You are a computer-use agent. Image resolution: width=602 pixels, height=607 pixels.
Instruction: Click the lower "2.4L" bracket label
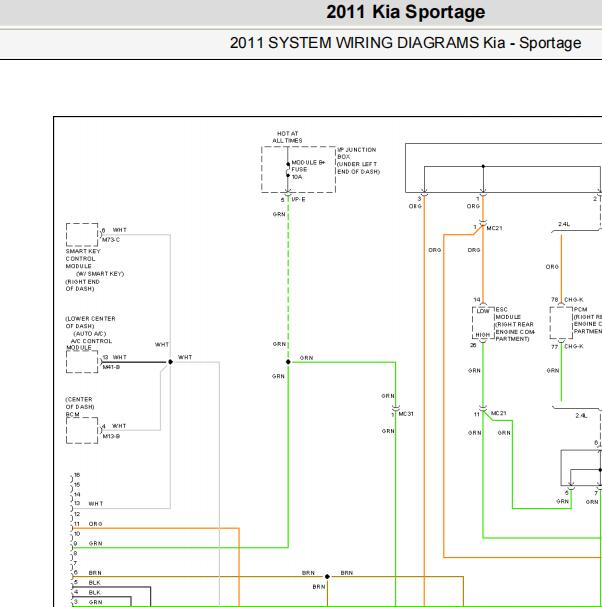pos(581,415)
